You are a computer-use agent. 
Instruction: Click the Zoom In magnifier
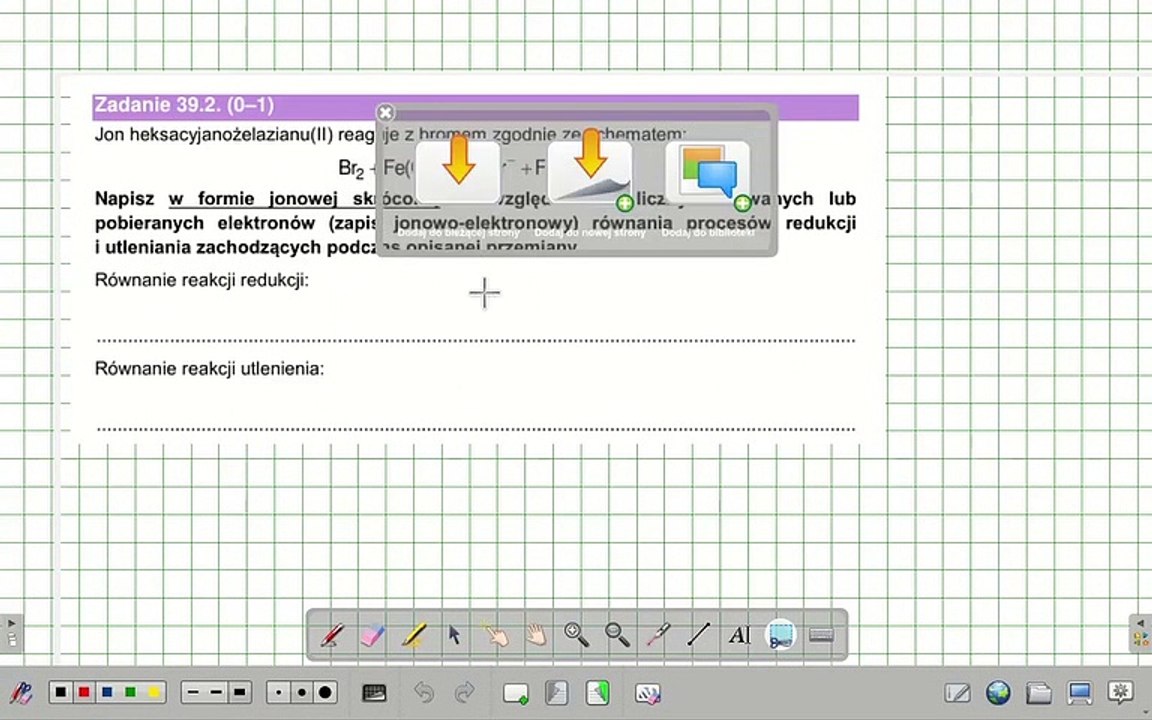click(x=577, y=635)
